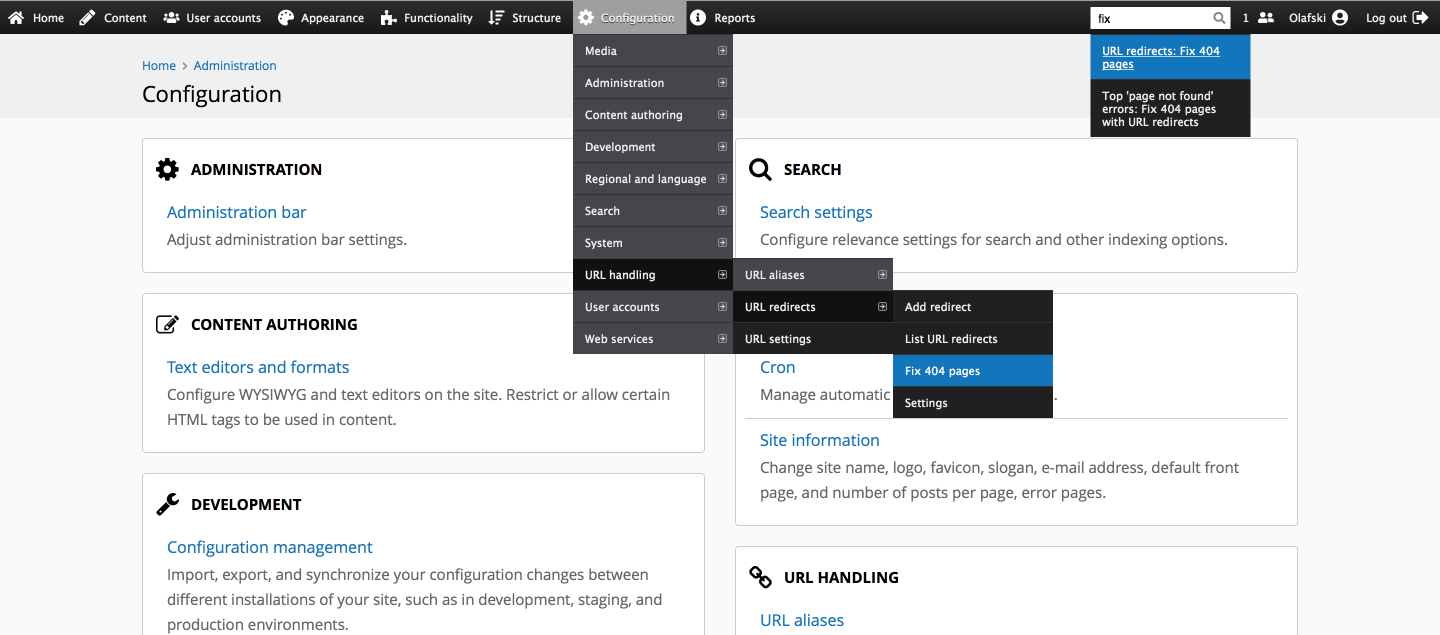Viewport: 1440px width, 635px height.
Task: Click the Content pencil icon
Action: pos(88,18)
